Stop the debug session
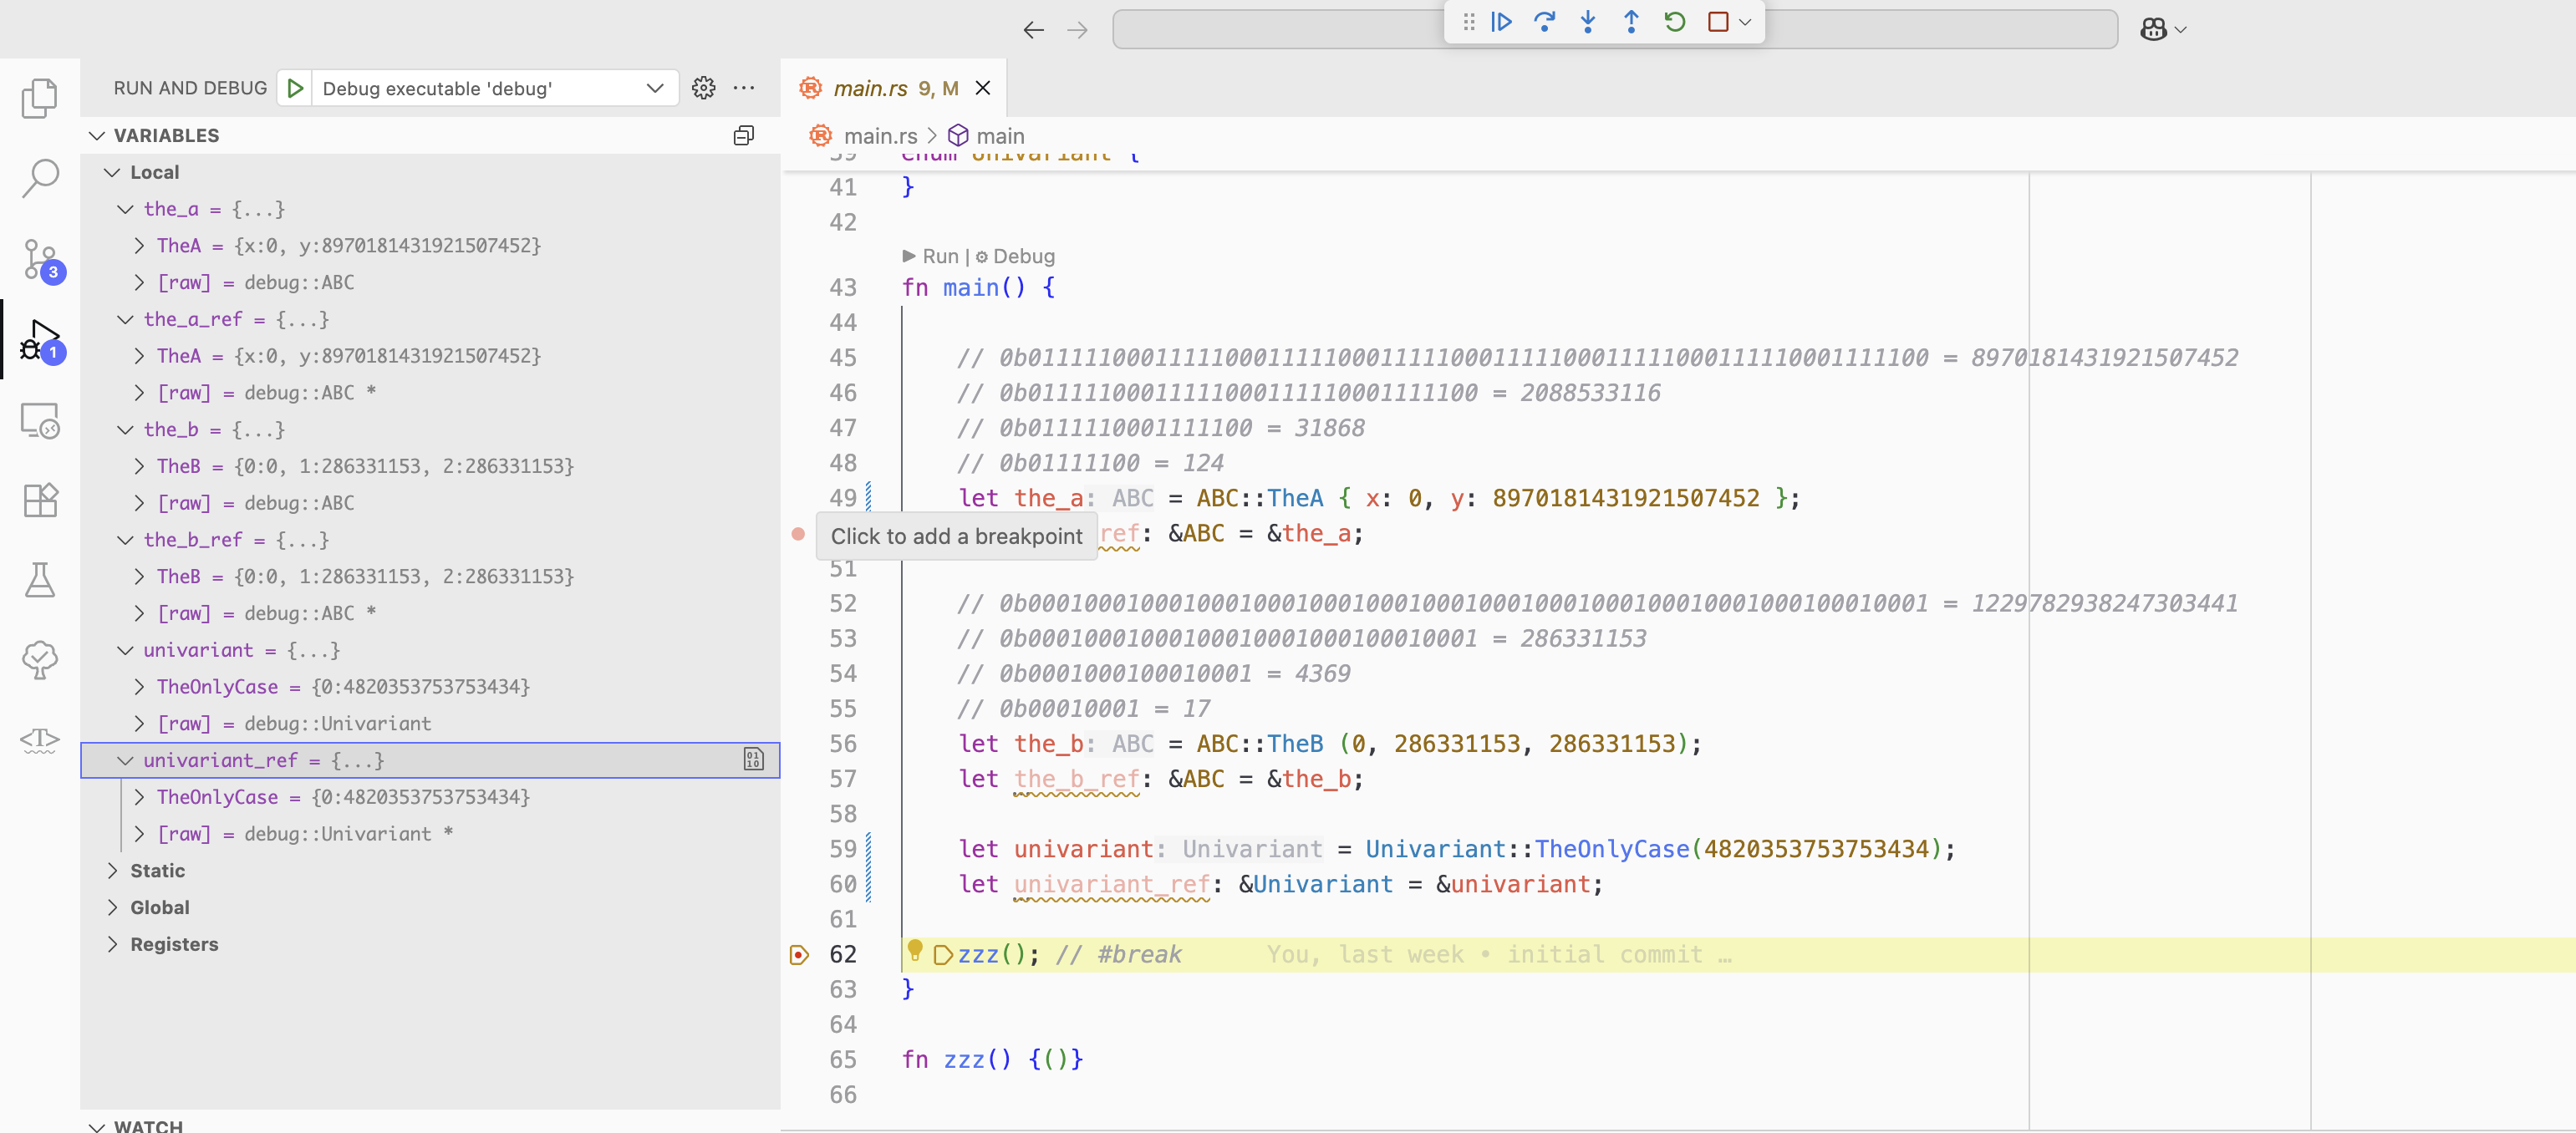Screen dimensions: 2576x1133 pos(1718,22)
